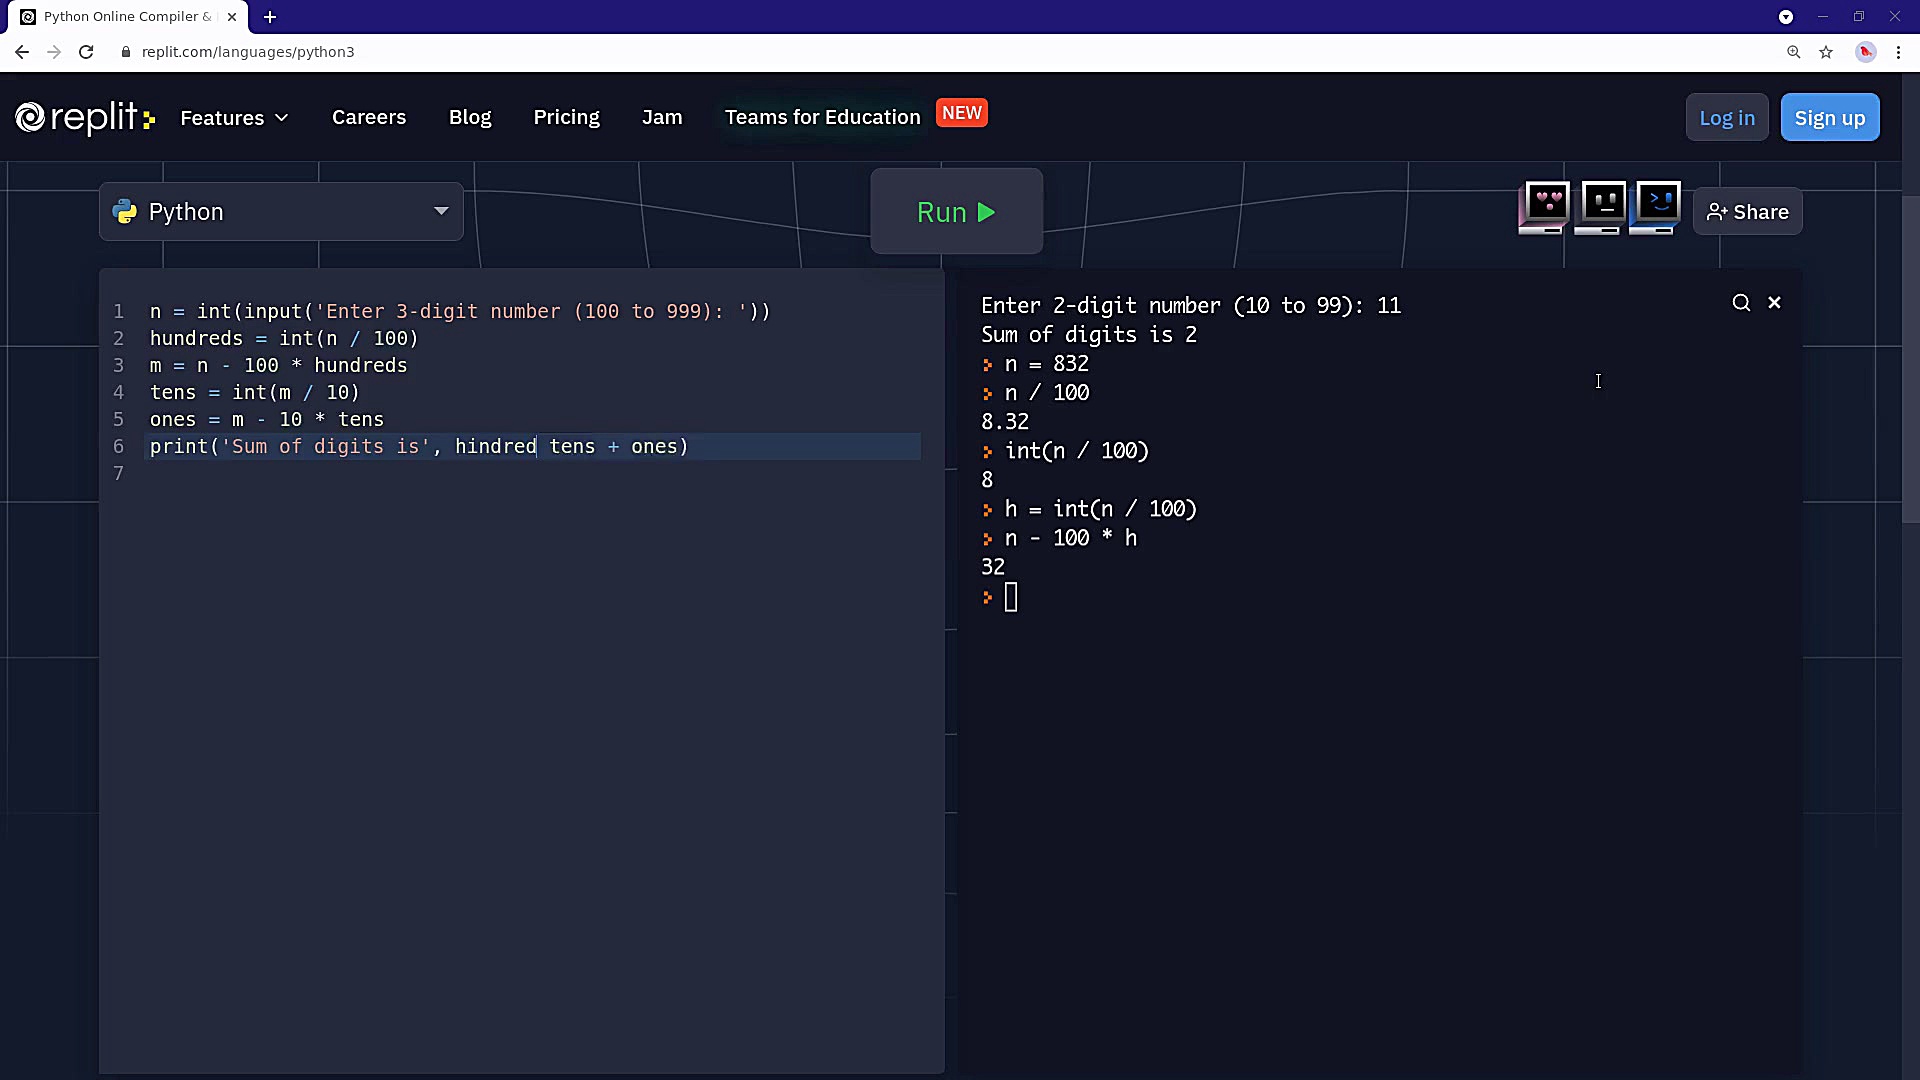Go to the Blog
The width and height of the screenshot is (1920, 1080).
point(470,117)
